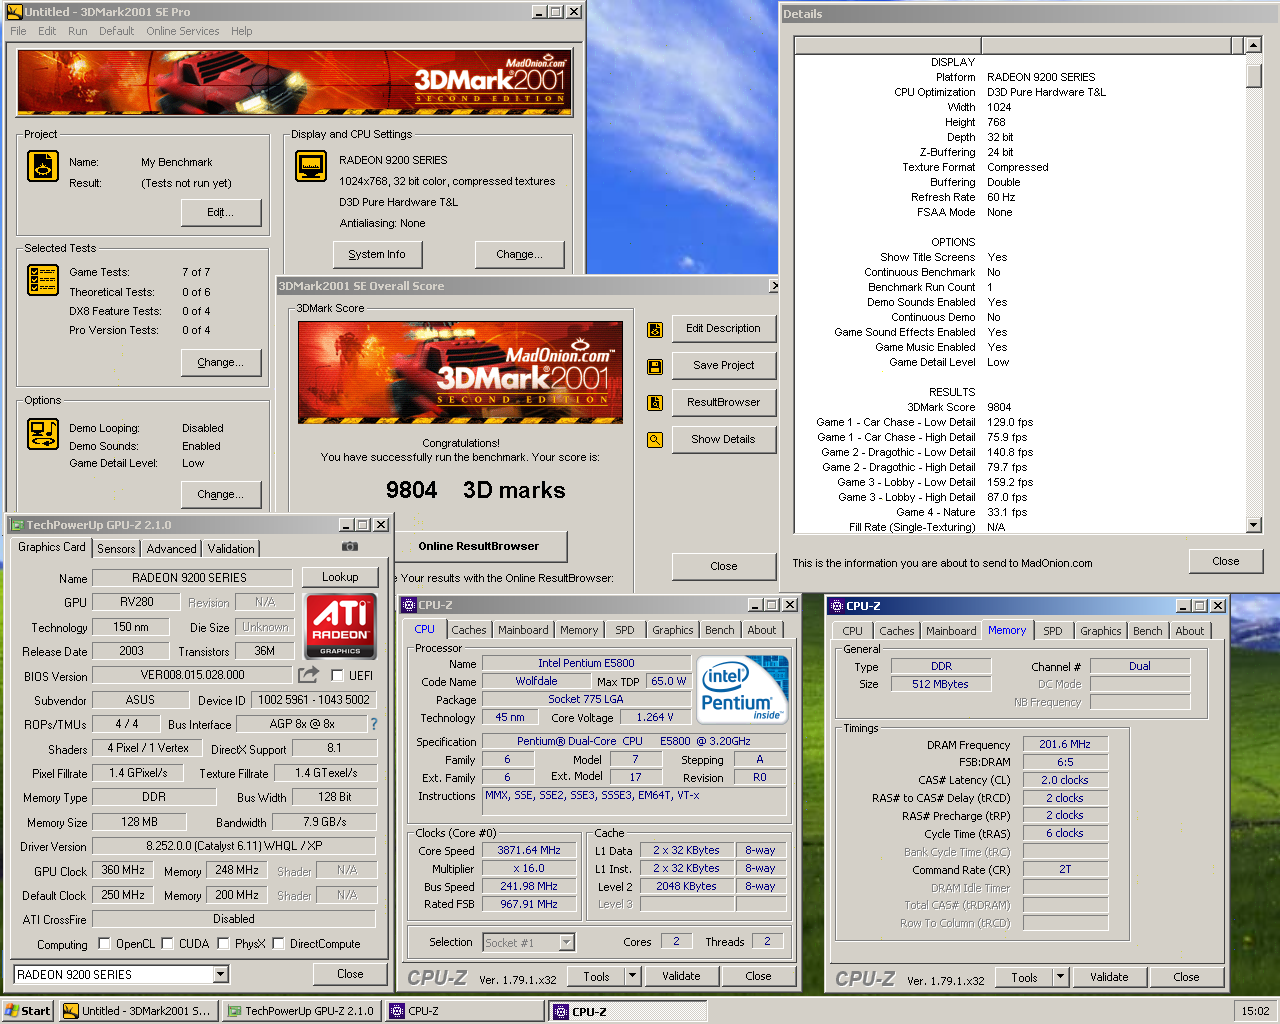Screen dimensions: 1280x1024
Task: Switch to the Validation tab in GPU-Z
Action: [x=231, y=549]
